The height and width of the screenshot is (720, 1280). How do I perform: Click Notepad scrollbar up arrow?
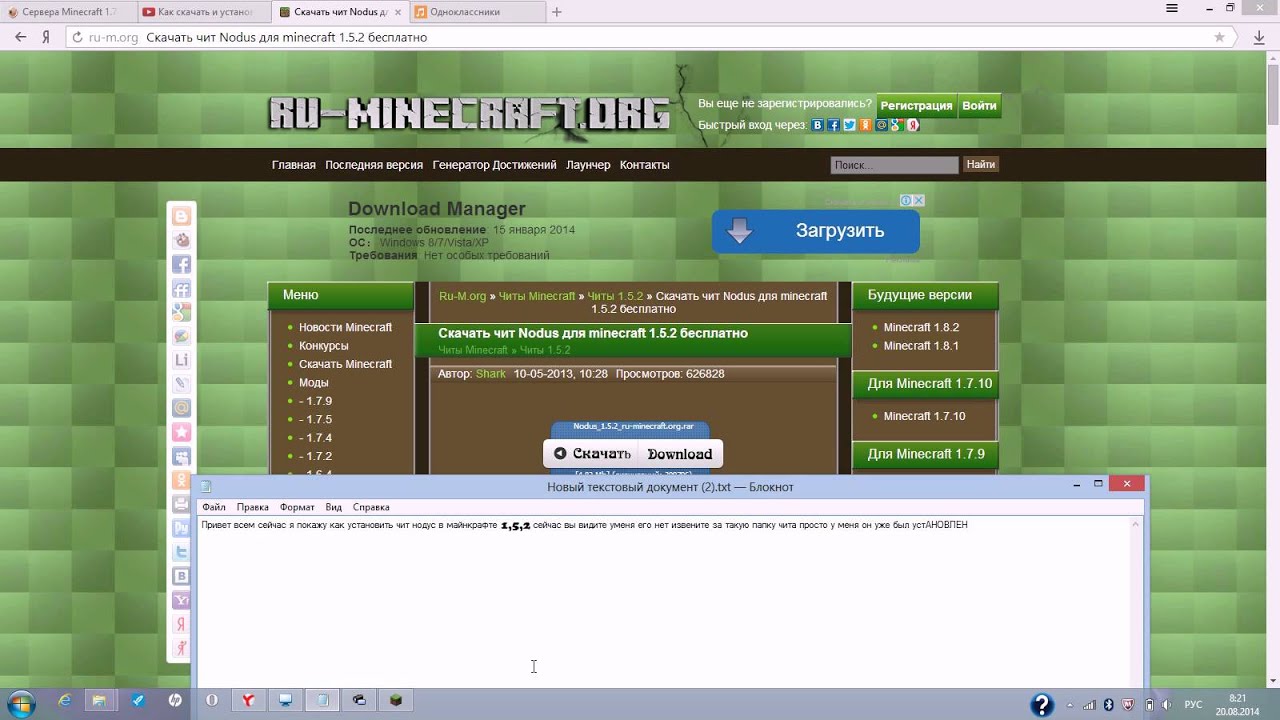[1136, 524]
